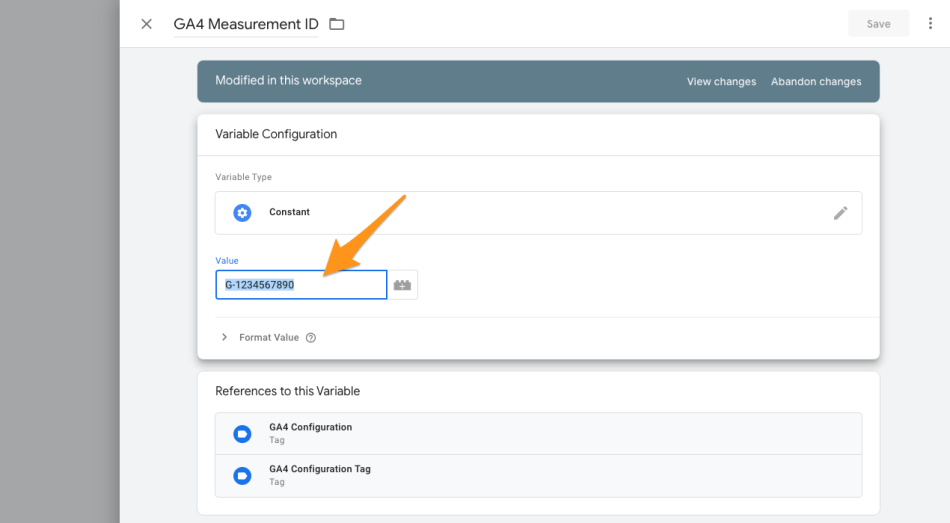Image resolution: width=950 pixels, height=523 pixels.
Task: Select the Constant variable type label
Action: pos(289,213)
